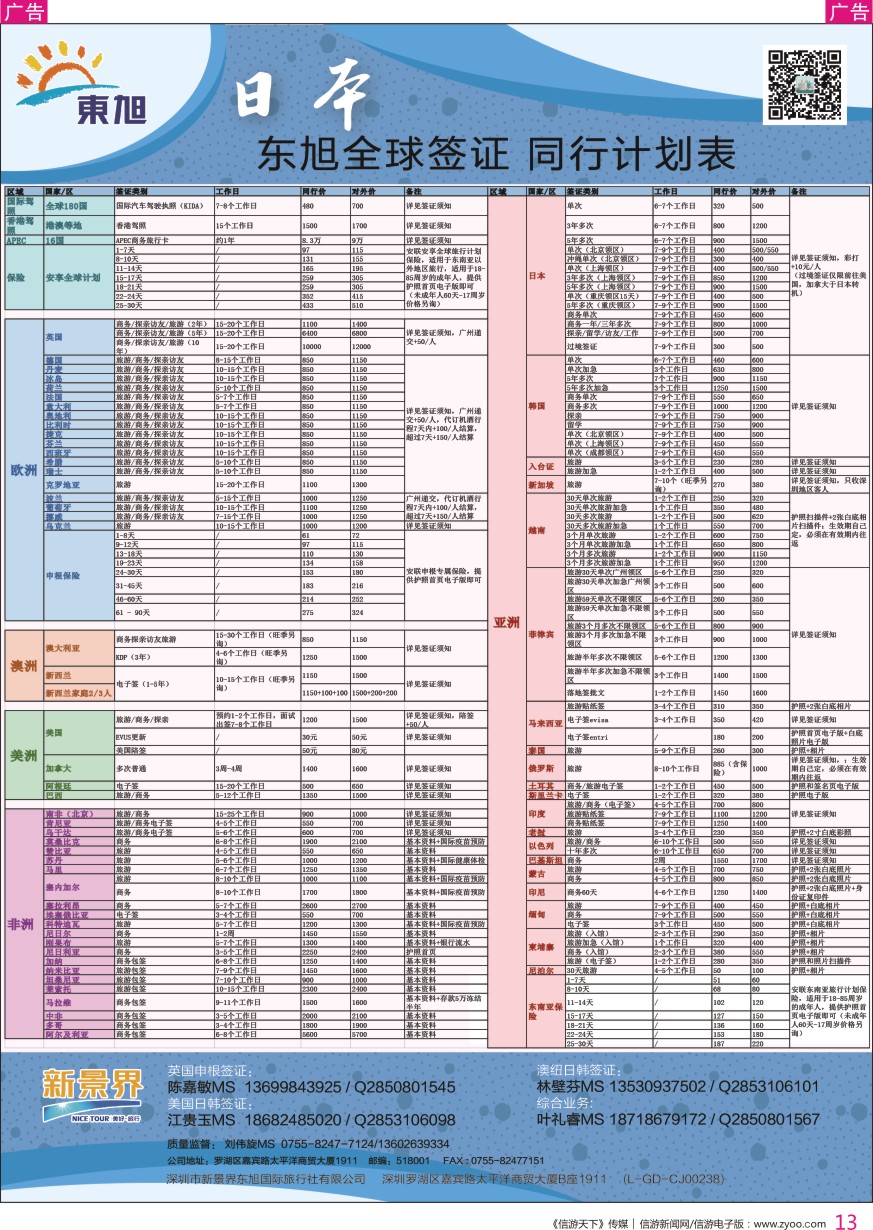The width and height of the screenshot is (873, 1230).
Task: Click the APEC region cell
Action: 24,241
